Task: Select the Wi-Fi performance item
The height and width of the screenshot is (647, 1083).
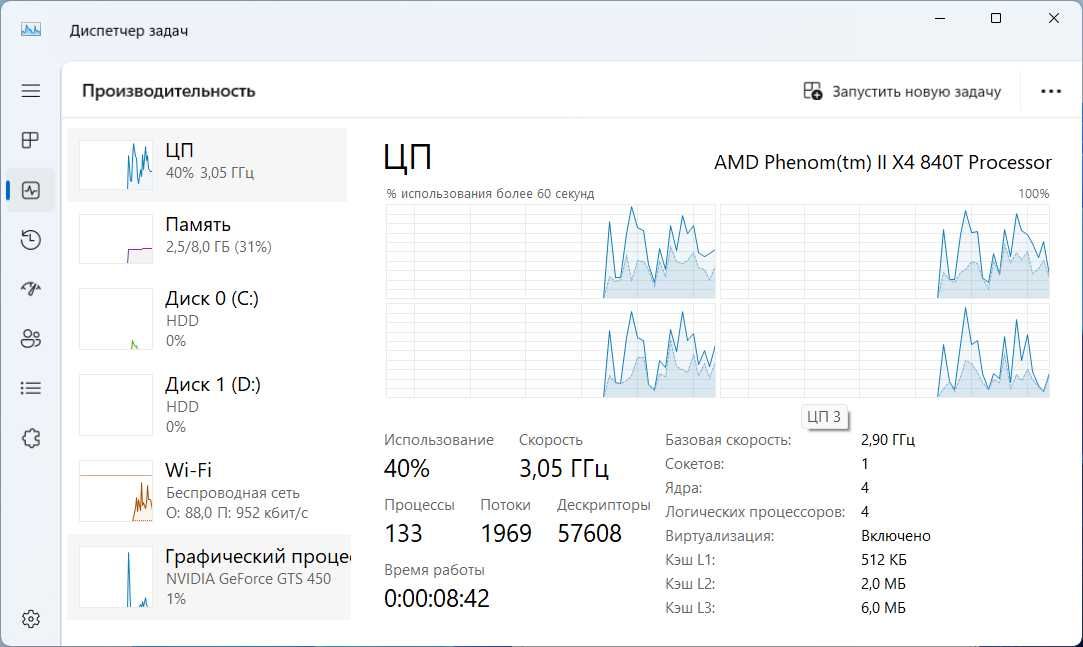Action: pos(207,491)
